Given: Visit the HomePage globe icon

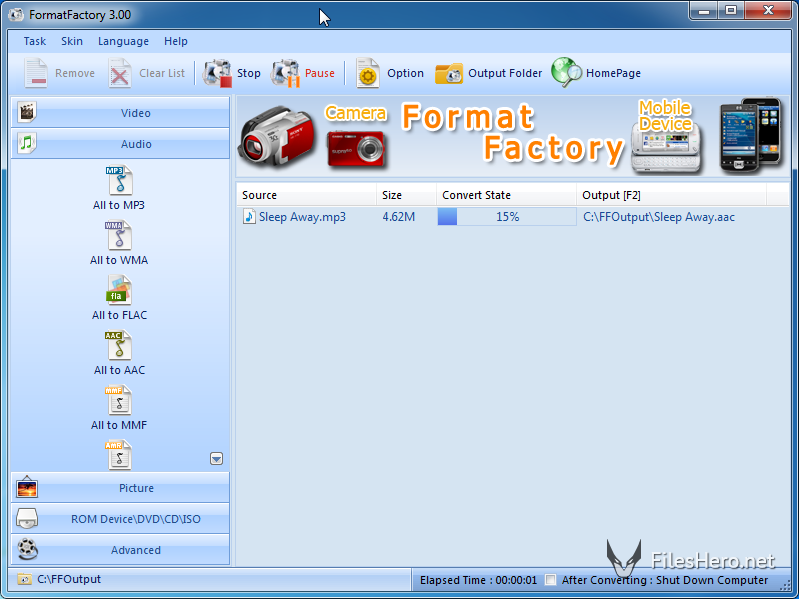Looking at the screenshot, I should point(567,73).
